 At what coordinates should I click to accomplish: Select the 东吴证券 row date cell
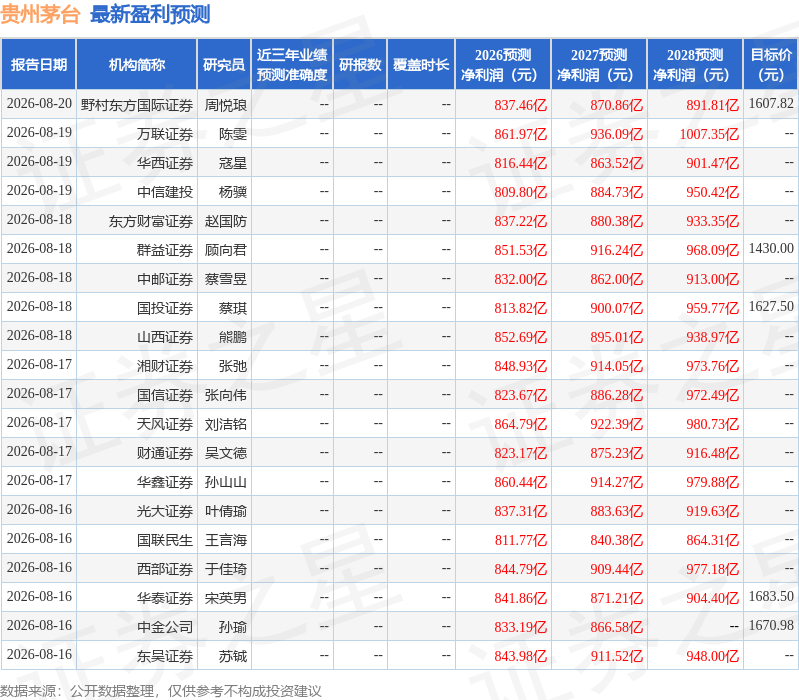click(x=39, y=654)
